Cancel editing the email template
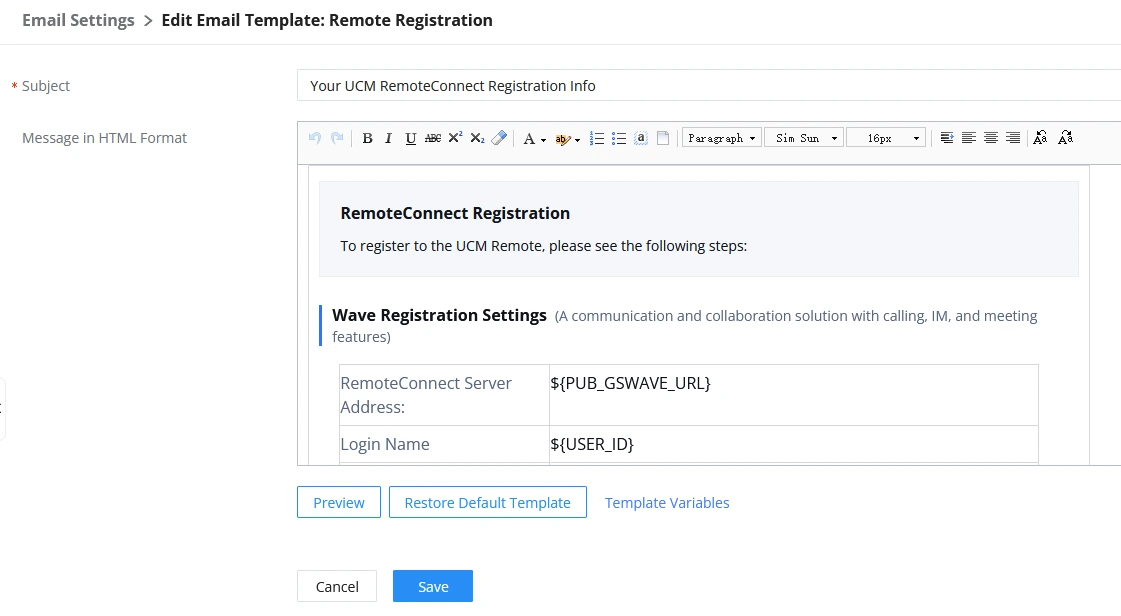This screenshot has height=616, width=1121. [337, 587]
